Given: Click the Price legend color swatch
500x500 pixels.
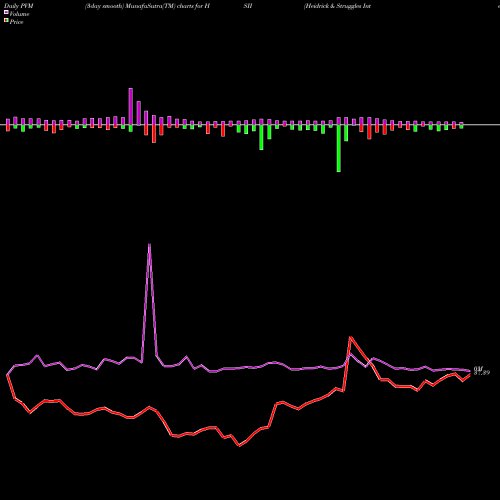Looking at the screenshot, I should [6, 21].
